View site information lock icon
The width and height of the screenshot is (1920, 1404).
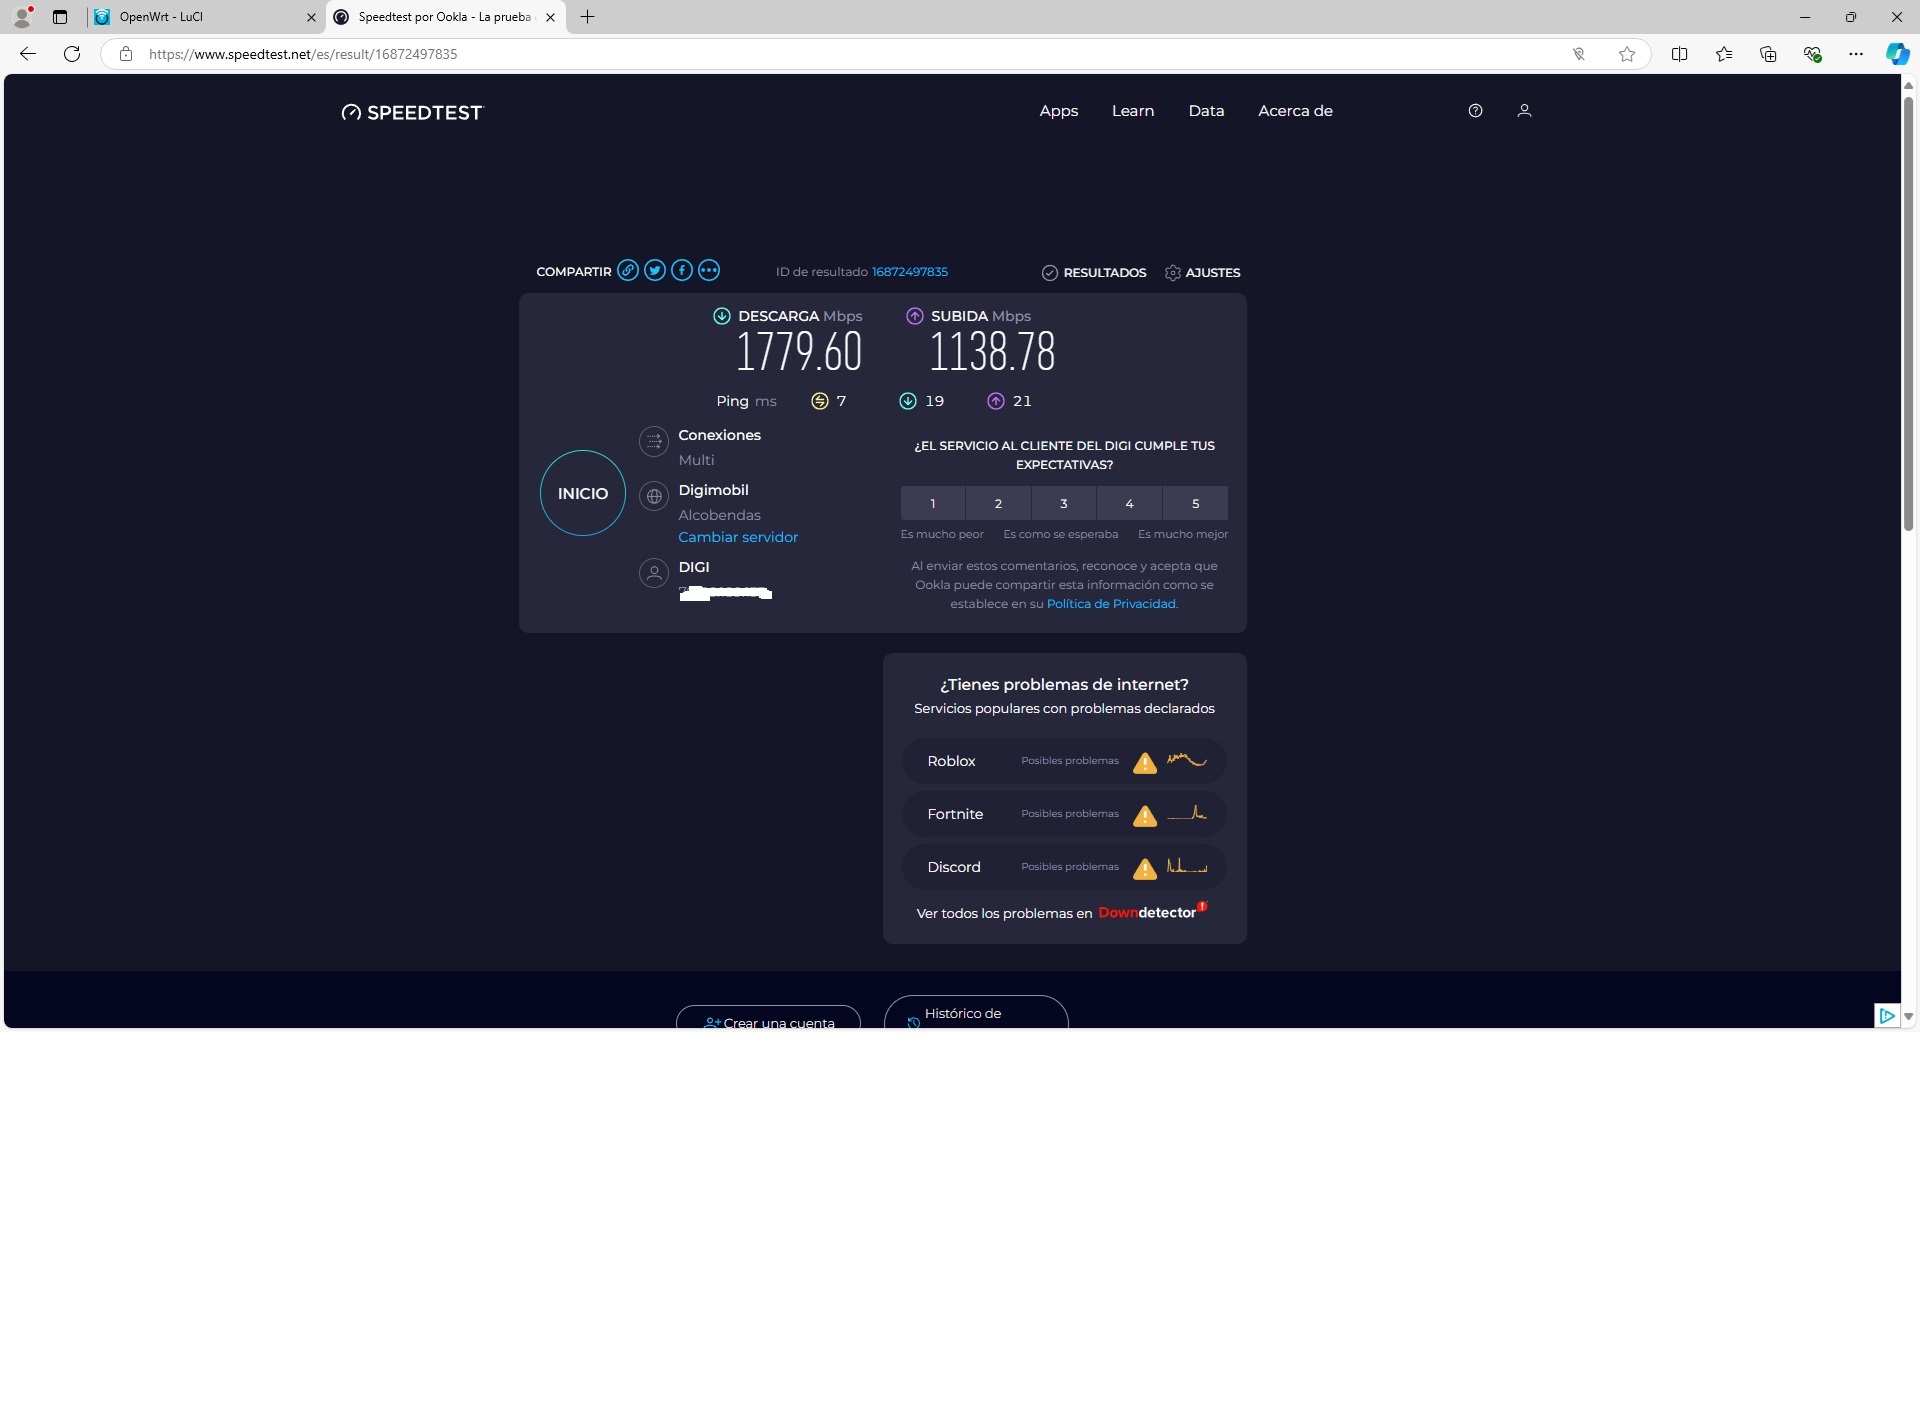[x=126, y=54]
